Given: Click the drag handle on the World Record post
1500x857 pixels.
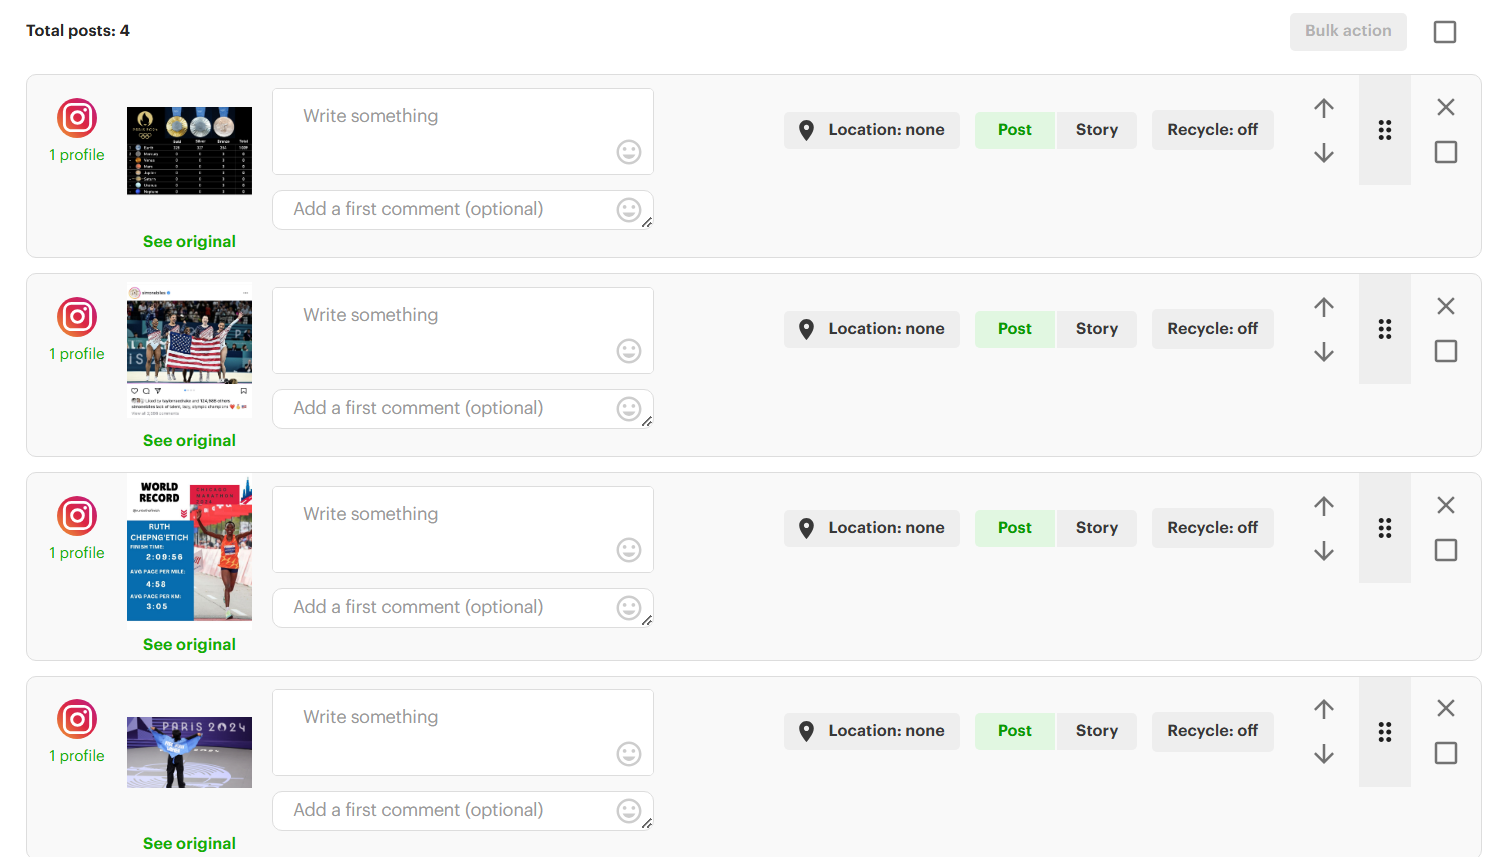Looking at the screenshot, I should [1385, 528].
